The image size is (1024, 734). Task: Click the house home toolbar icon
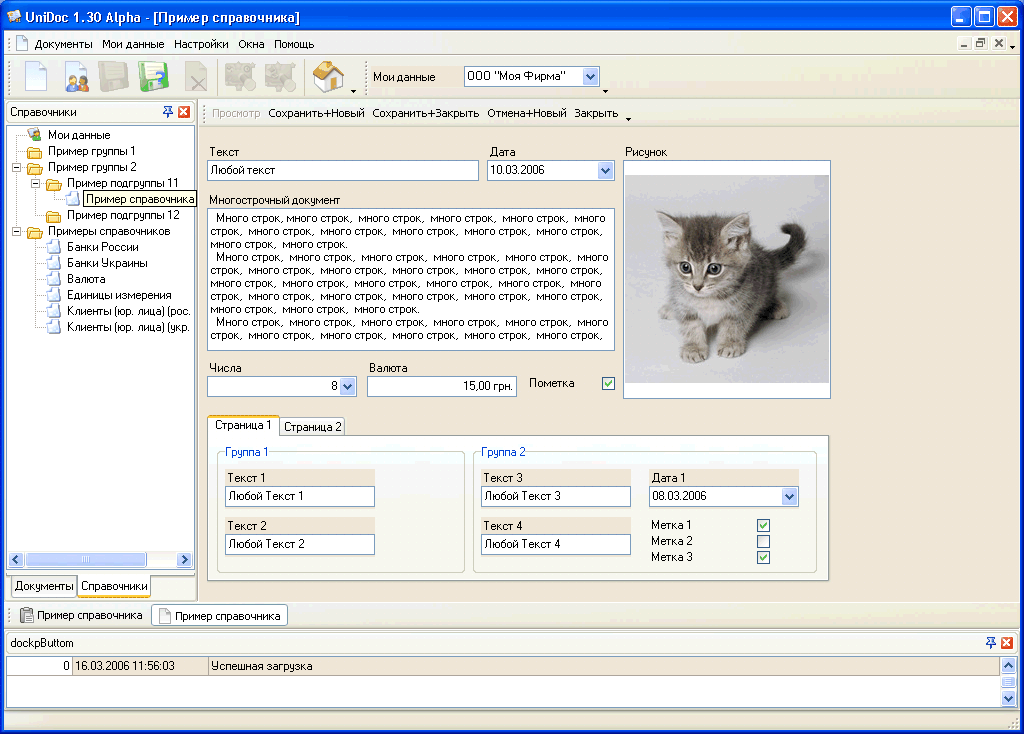click(x=327, y=76)
